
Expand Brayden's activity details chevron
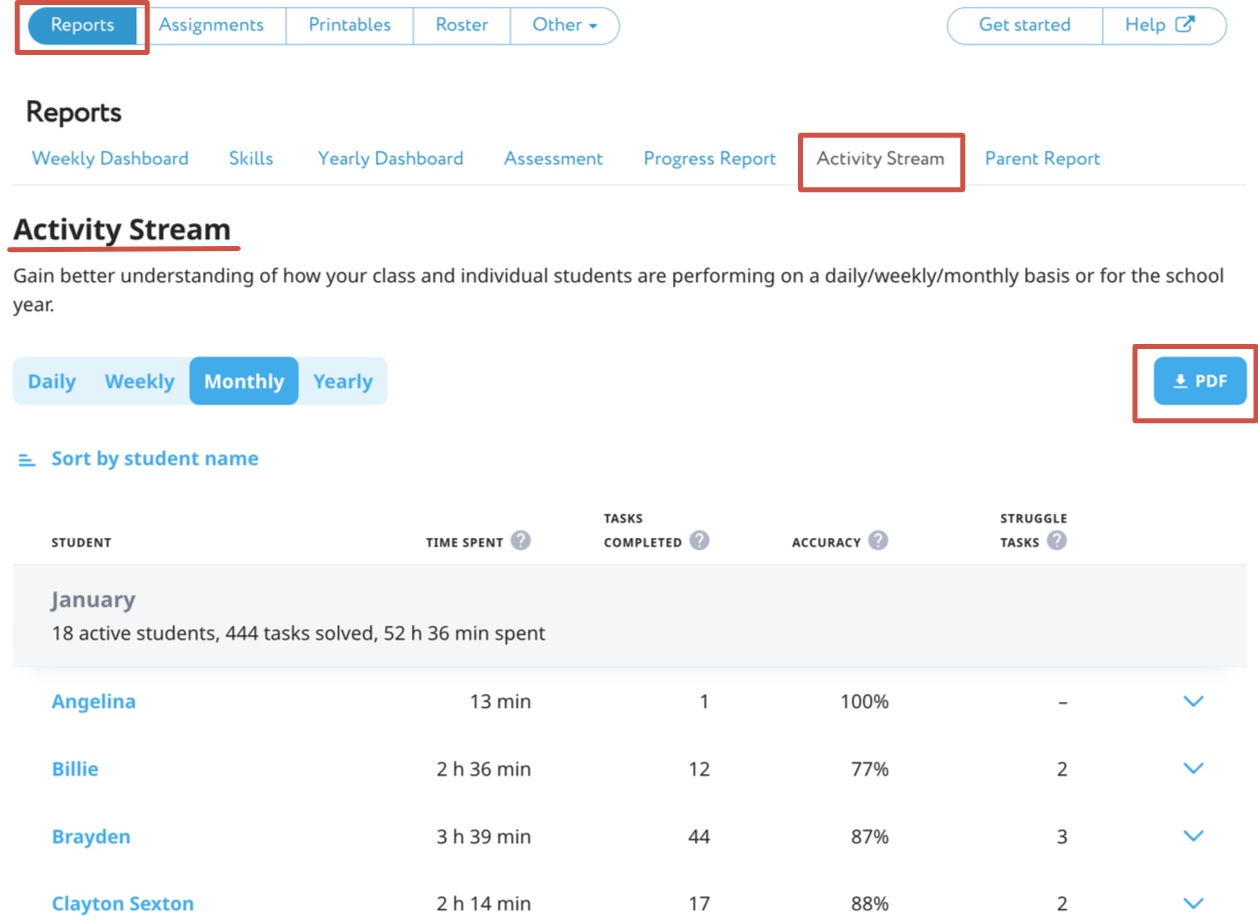(x=1192, y=836)
